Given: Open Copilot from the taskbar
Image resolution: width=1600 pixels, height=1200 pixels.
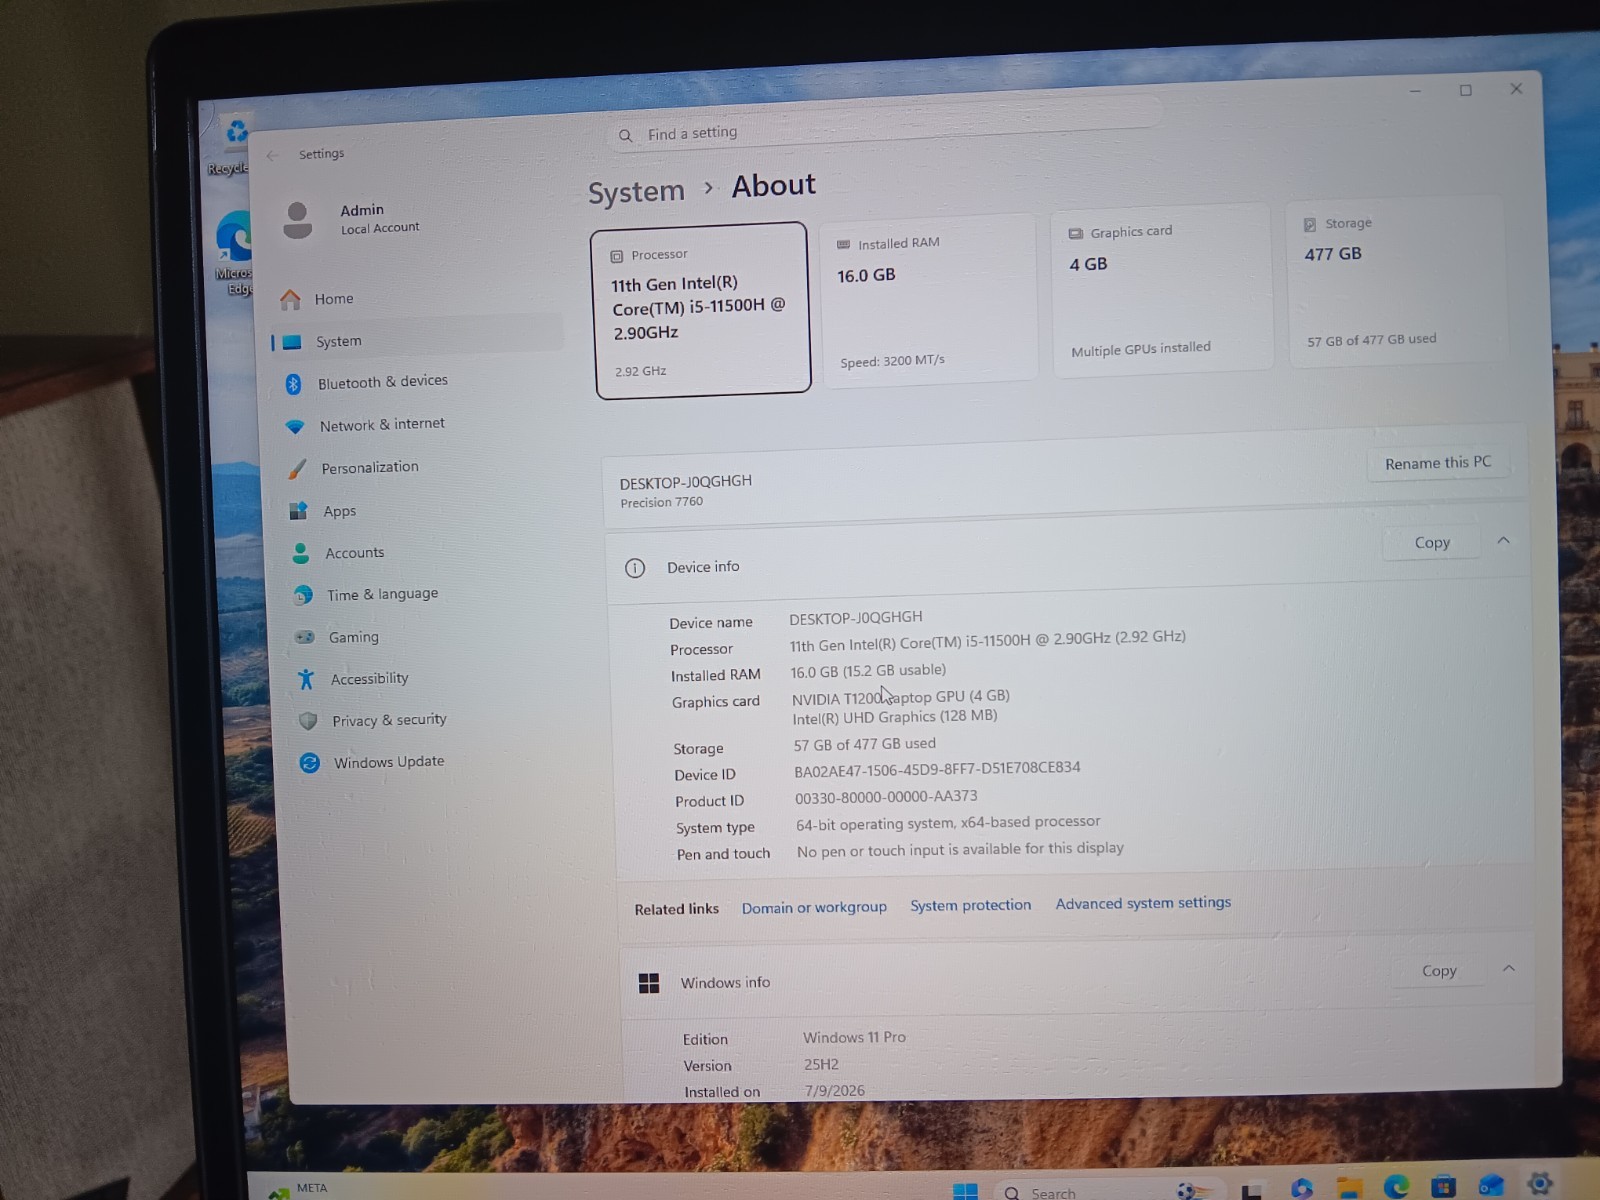Looking at the screenshot, I should 1301,1189.
